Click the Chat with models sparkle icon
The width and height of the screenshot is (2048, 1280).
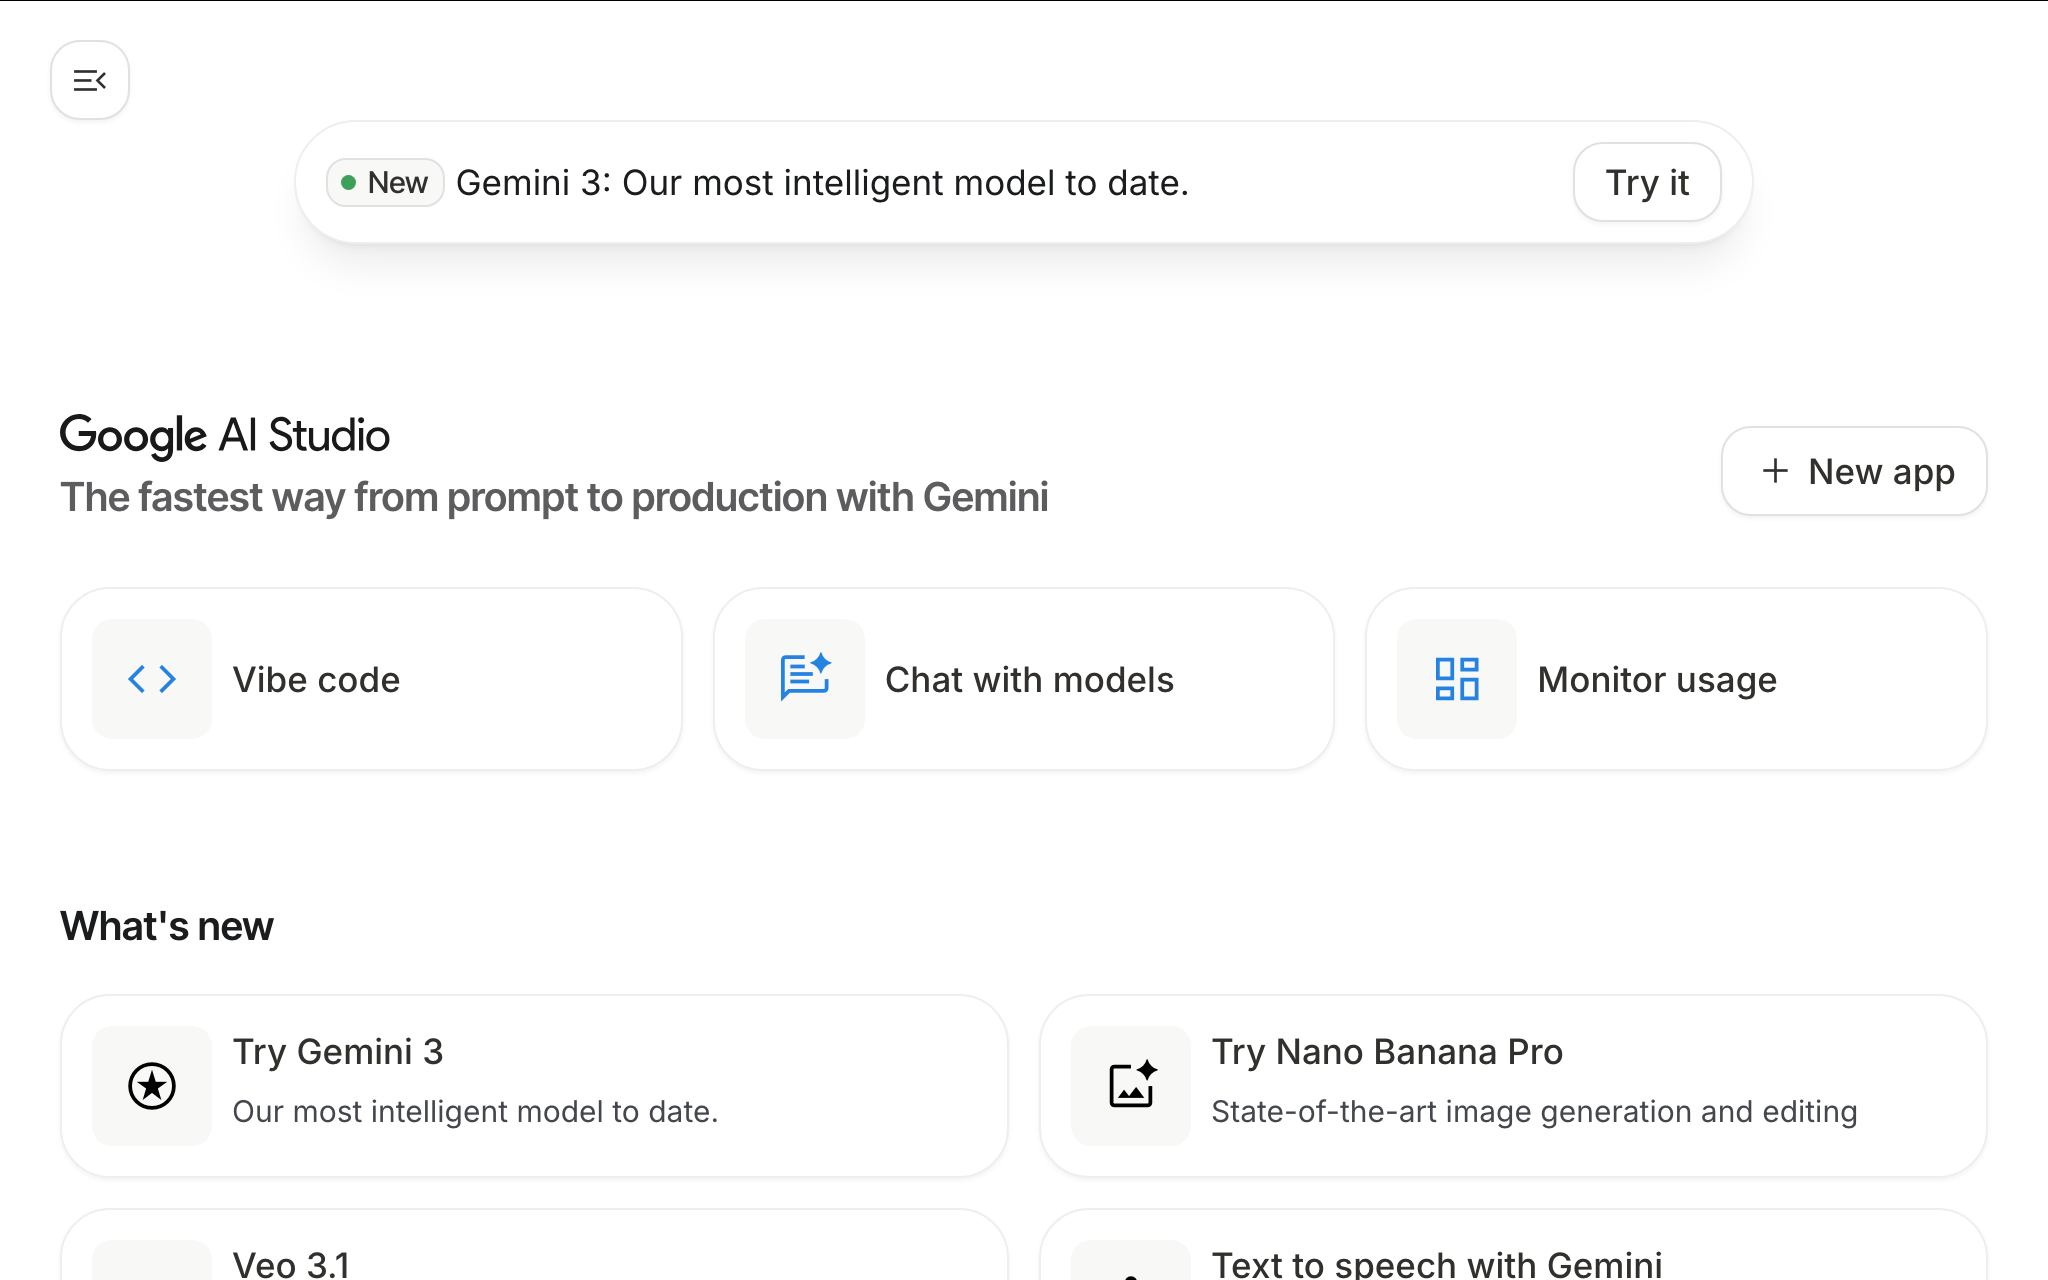805,678
